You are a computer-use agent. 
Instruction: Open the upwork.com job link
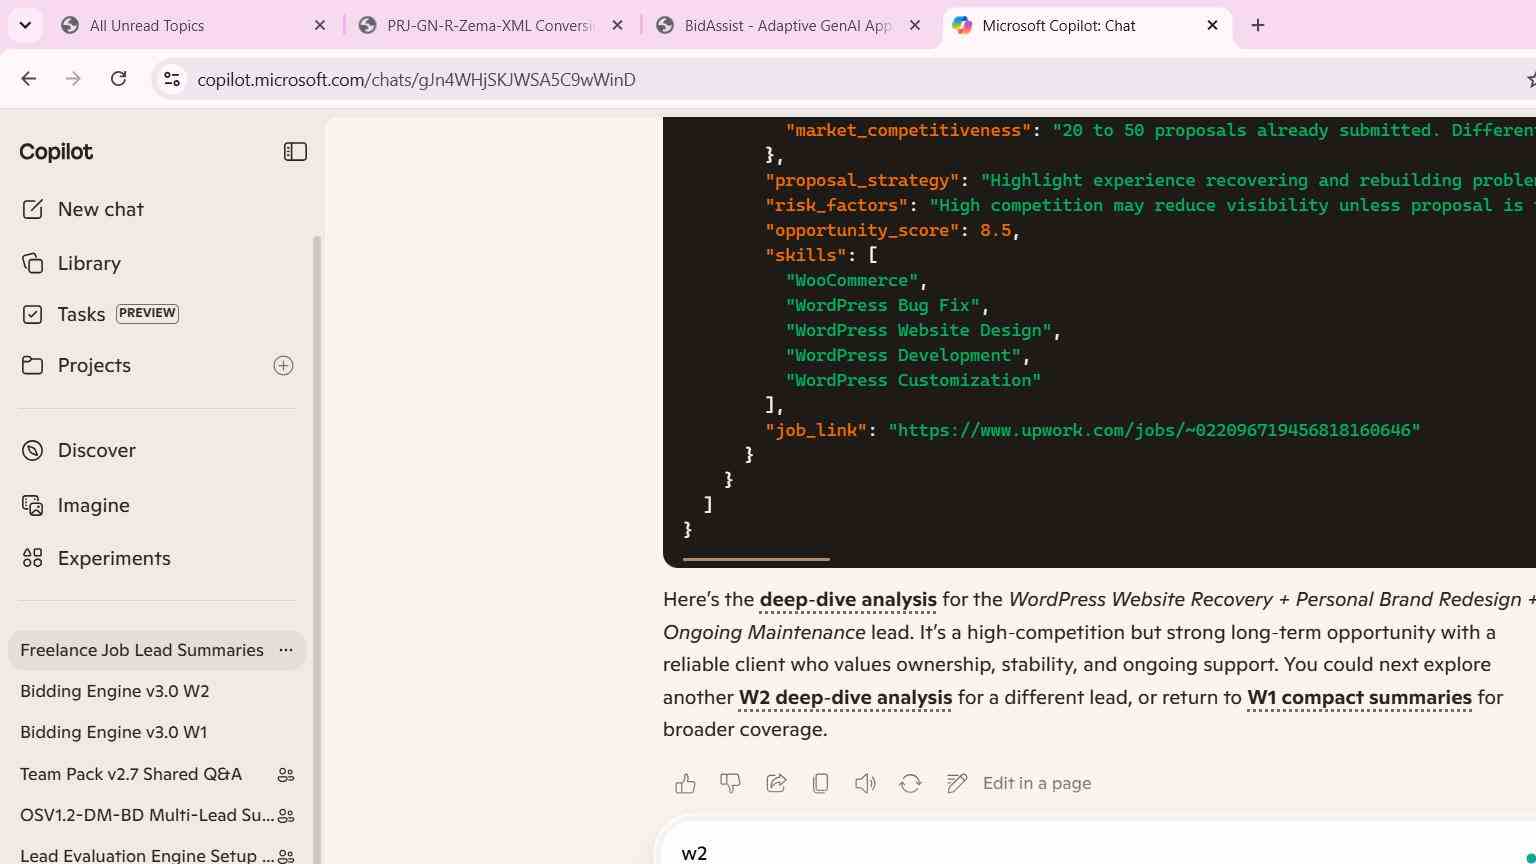(1154, 430)
